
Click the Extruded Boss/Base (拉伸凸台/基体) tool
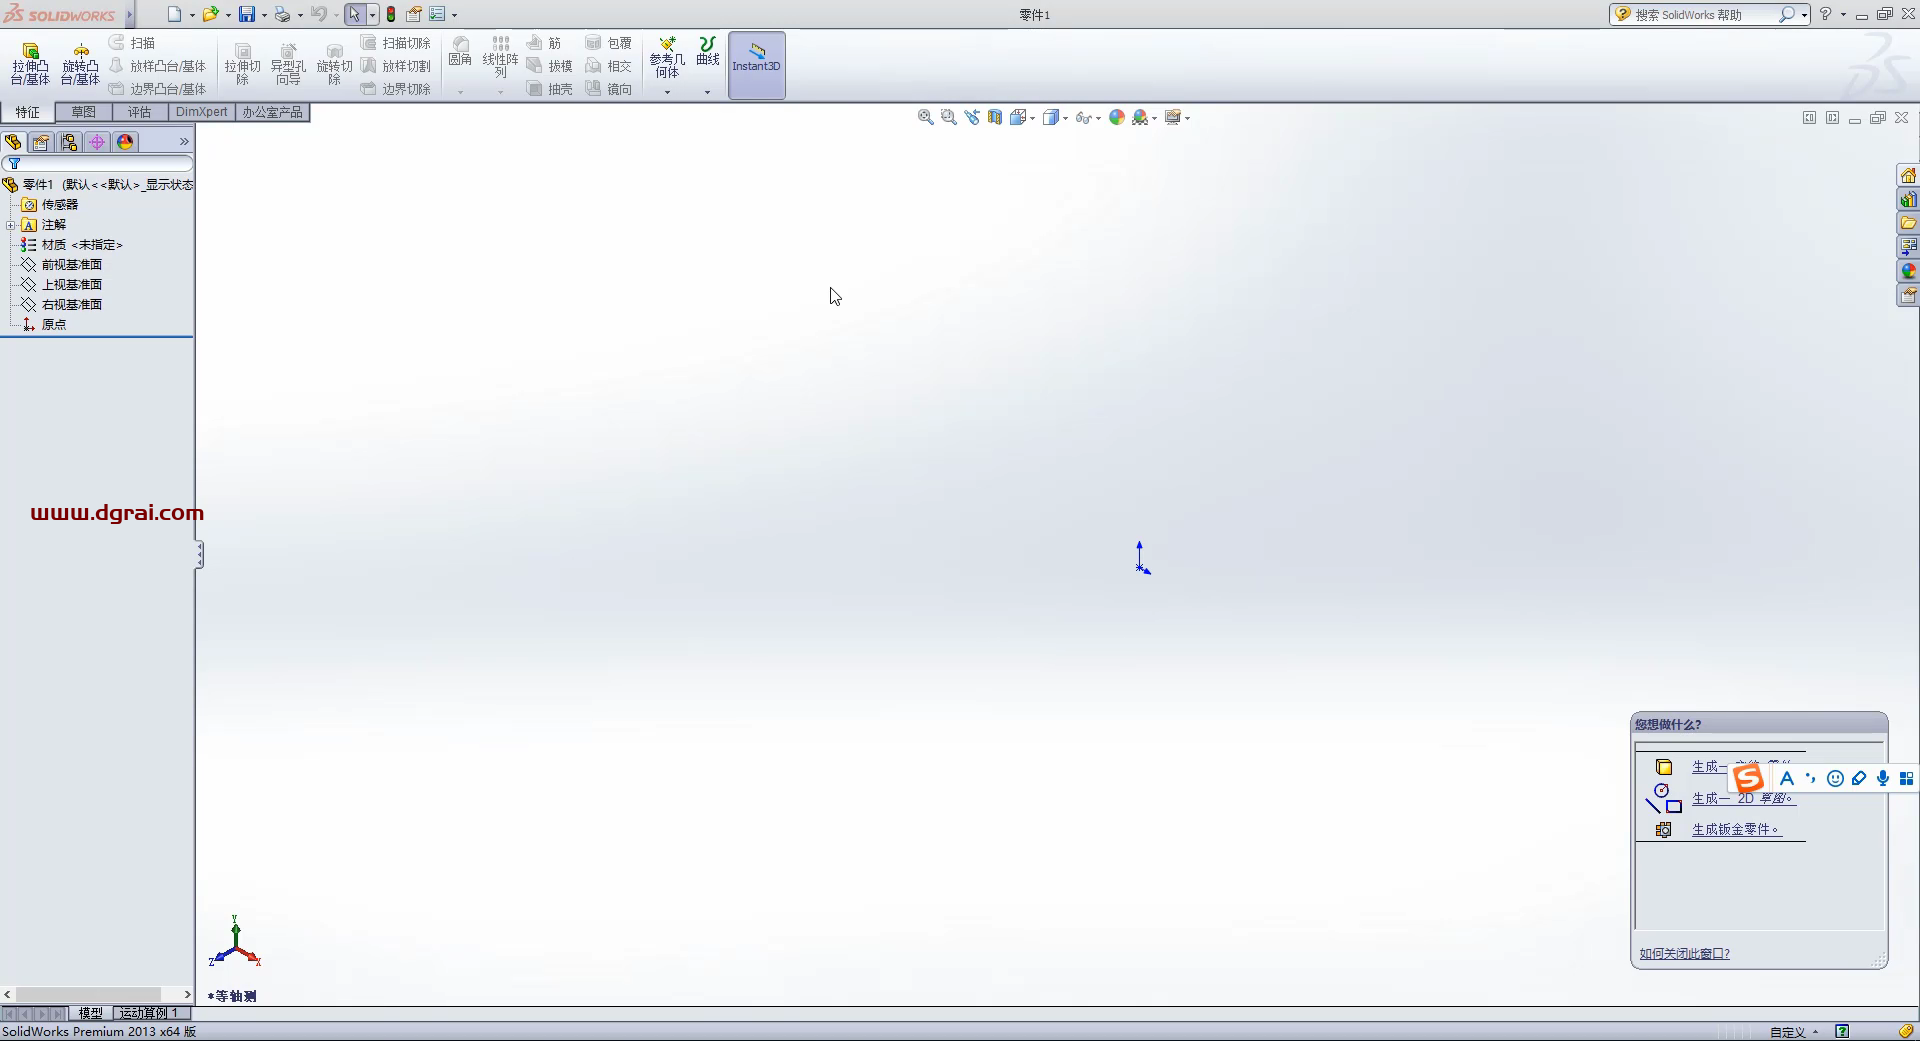coord(30,64)
